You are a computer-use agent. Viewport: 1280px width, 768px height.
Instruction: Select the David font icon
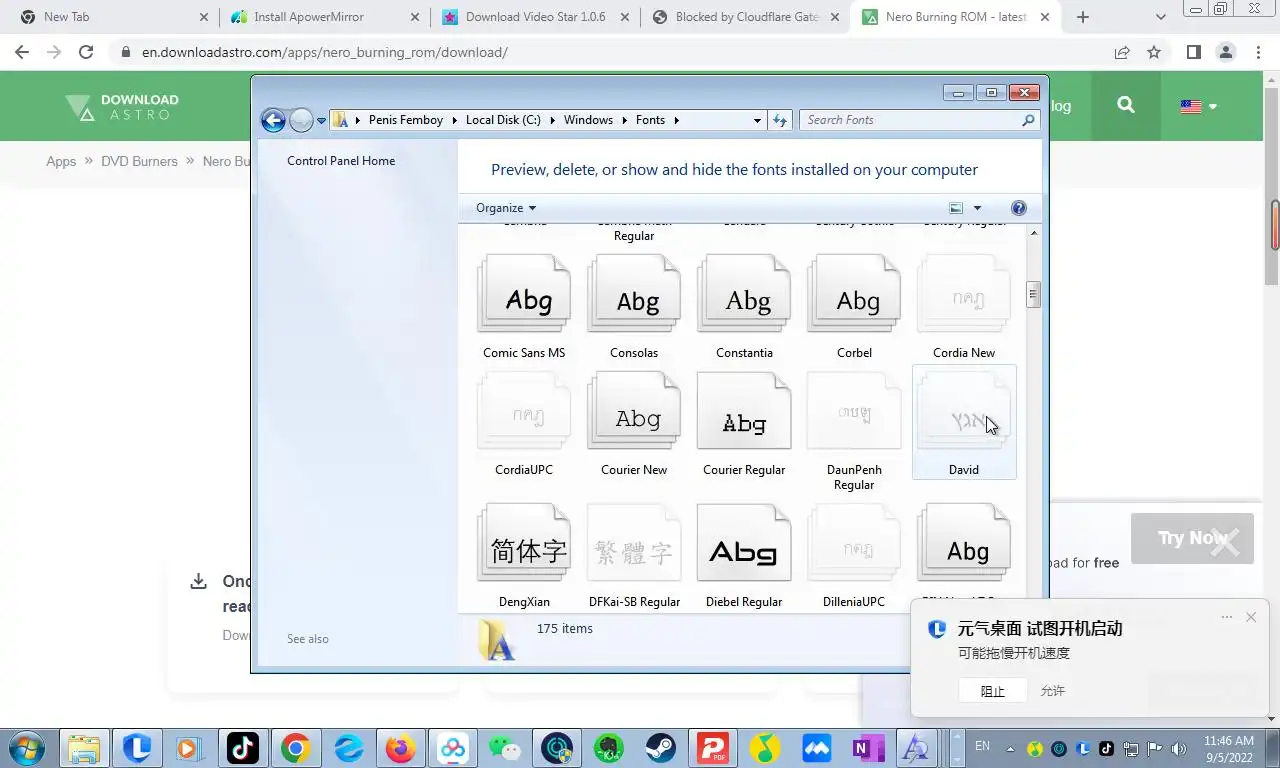coord(964,411)
